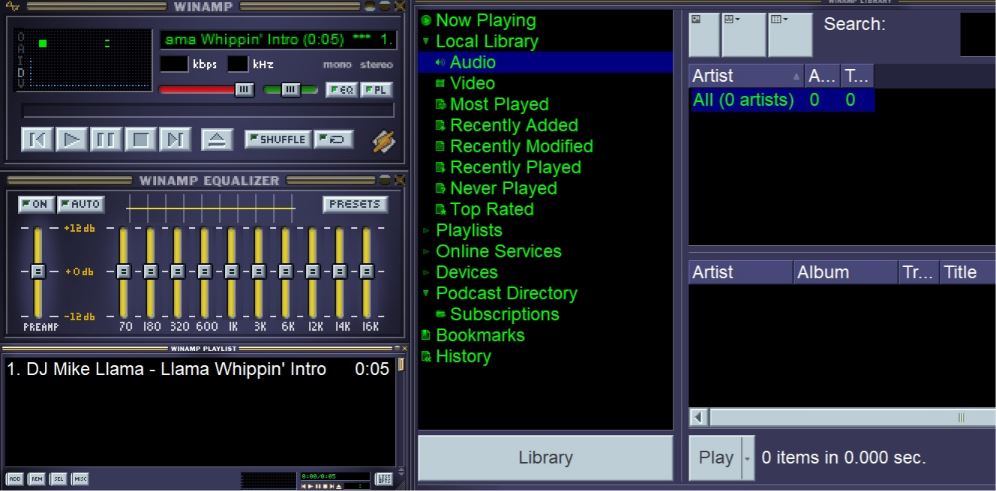
Task: Click the balance slider handle
Action: coord(291,90)
